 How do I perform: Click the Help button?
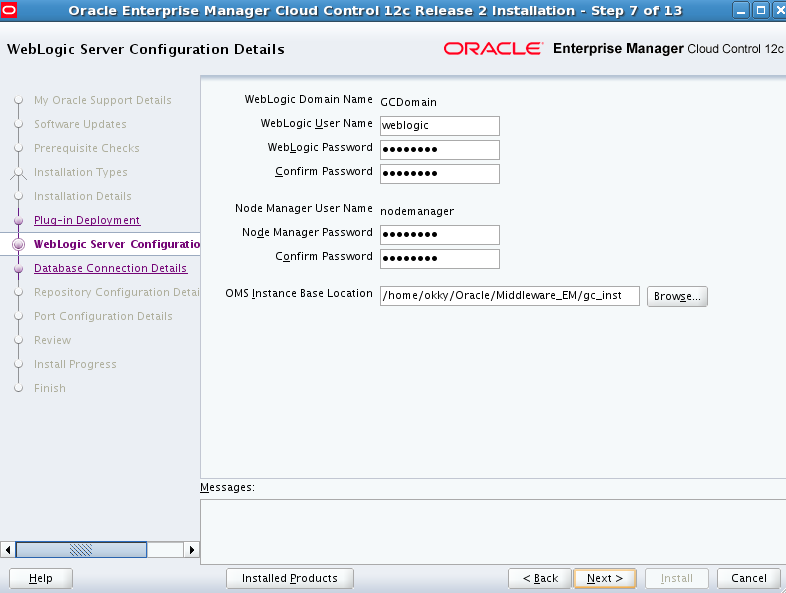tap(41, 578)
